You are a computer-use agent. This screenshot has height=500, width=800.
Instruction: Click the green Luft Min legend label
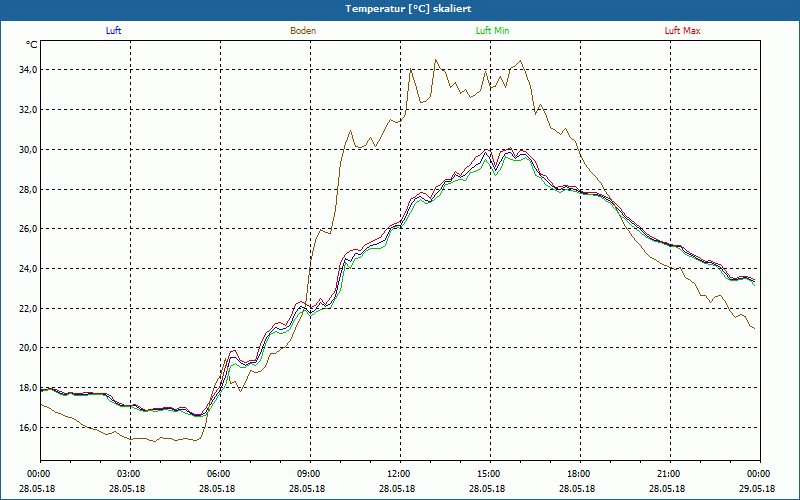tap(492, 31)
